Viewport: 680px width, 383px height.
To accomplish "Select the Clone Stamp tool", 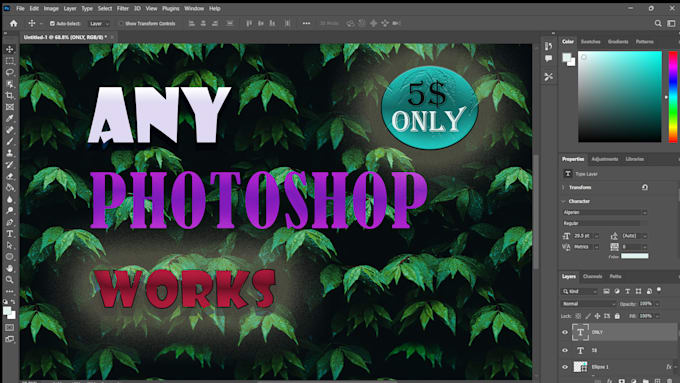I will (x=10, y=153).
